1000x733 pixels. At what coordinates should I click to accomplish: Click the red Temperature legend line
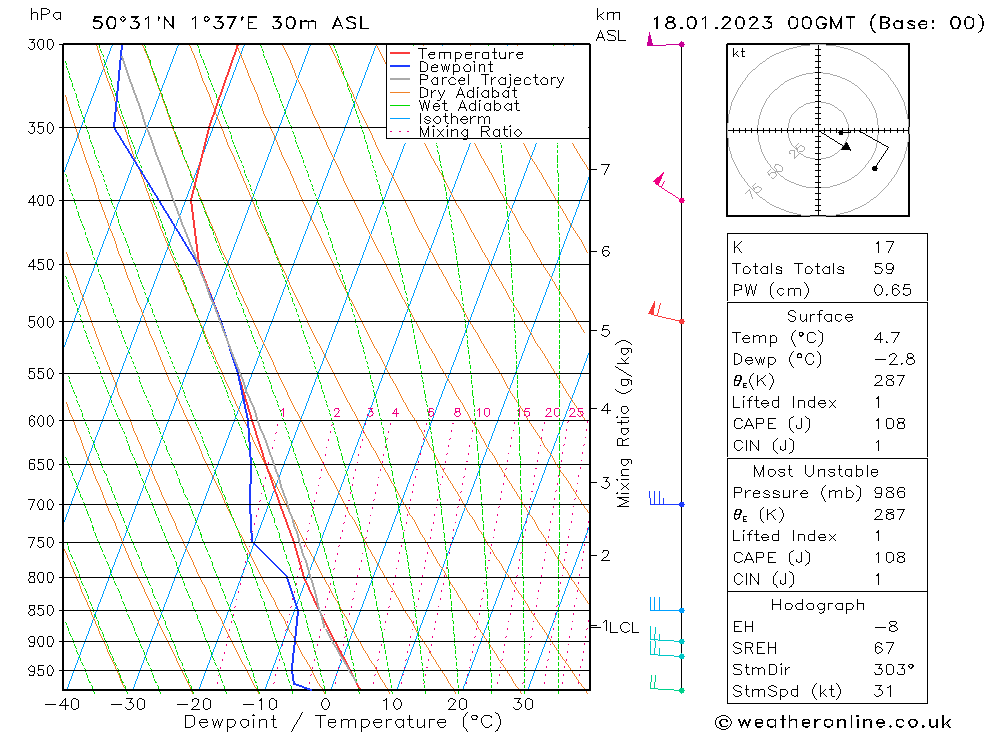pyautogui.click(x=400, y=54)
